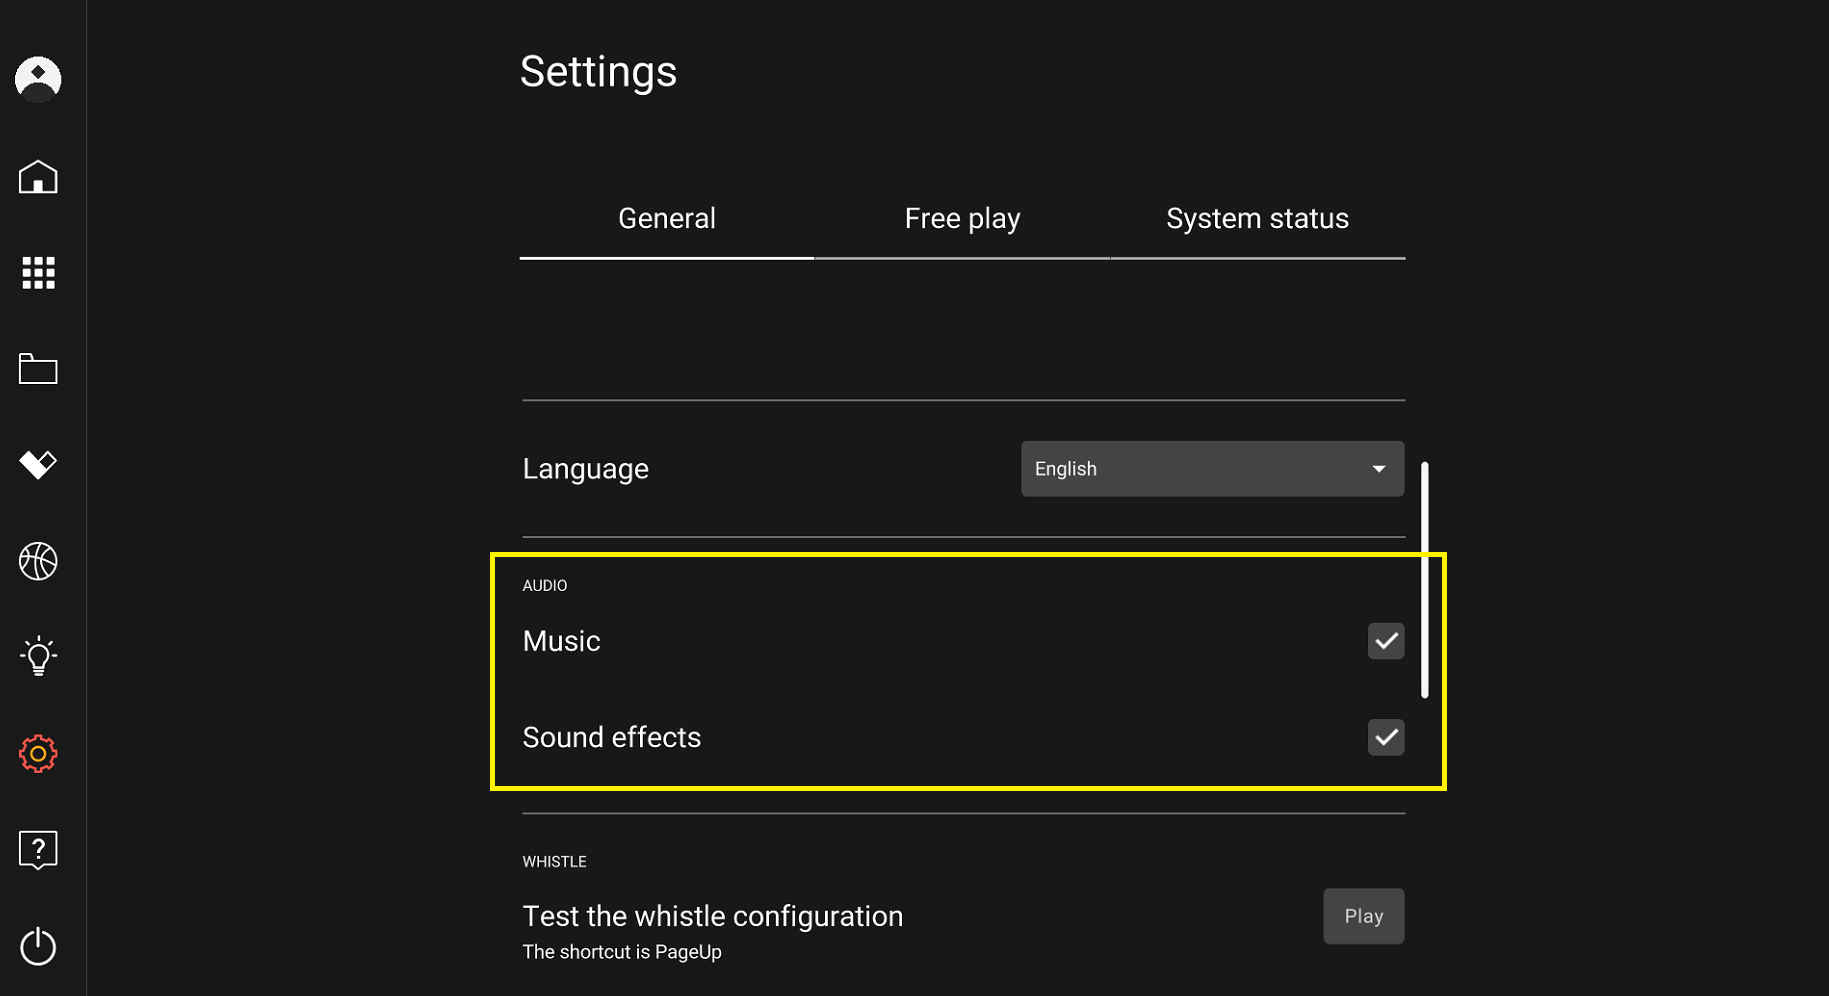Disable the Music checkbox

pos(1385,641)
